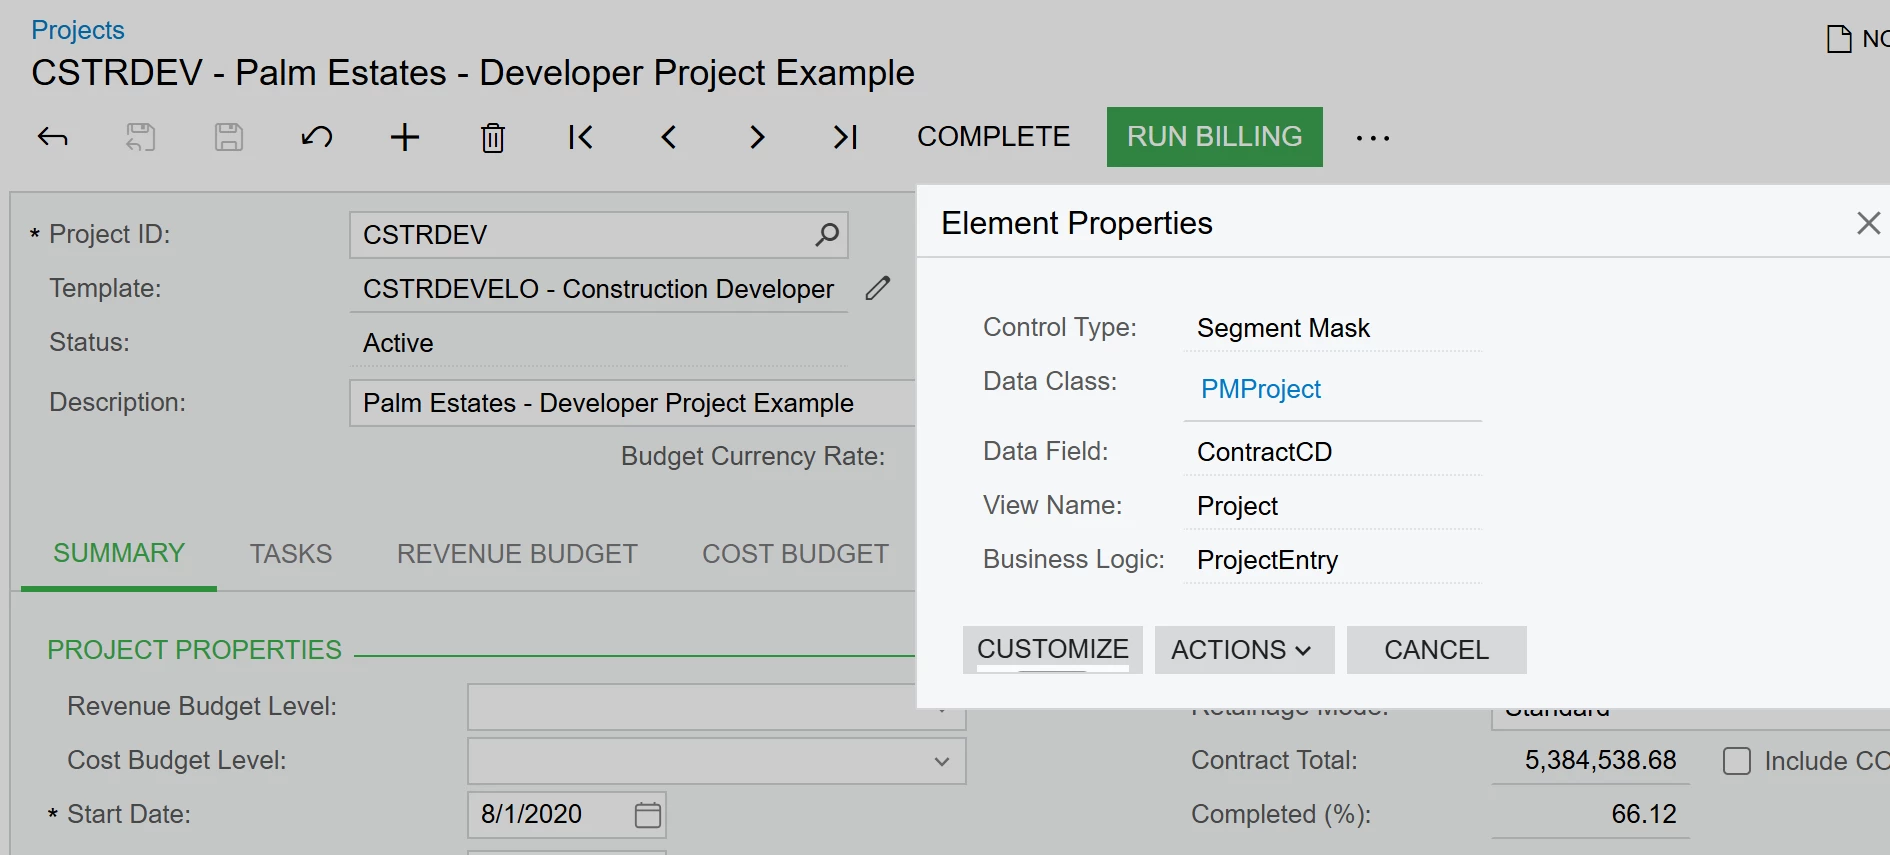Edit the Template with pencil icon
The height and width of the screenshot is (855, 1890).
(x=878, y=288)
